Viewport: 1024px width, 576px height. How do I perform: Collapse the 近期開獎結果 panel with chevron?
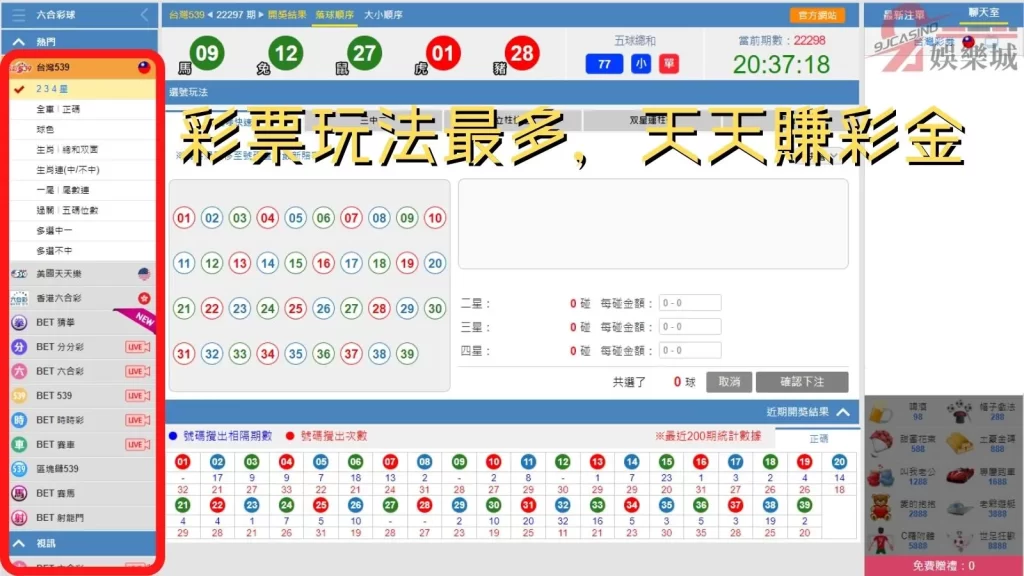pos(843,412)
